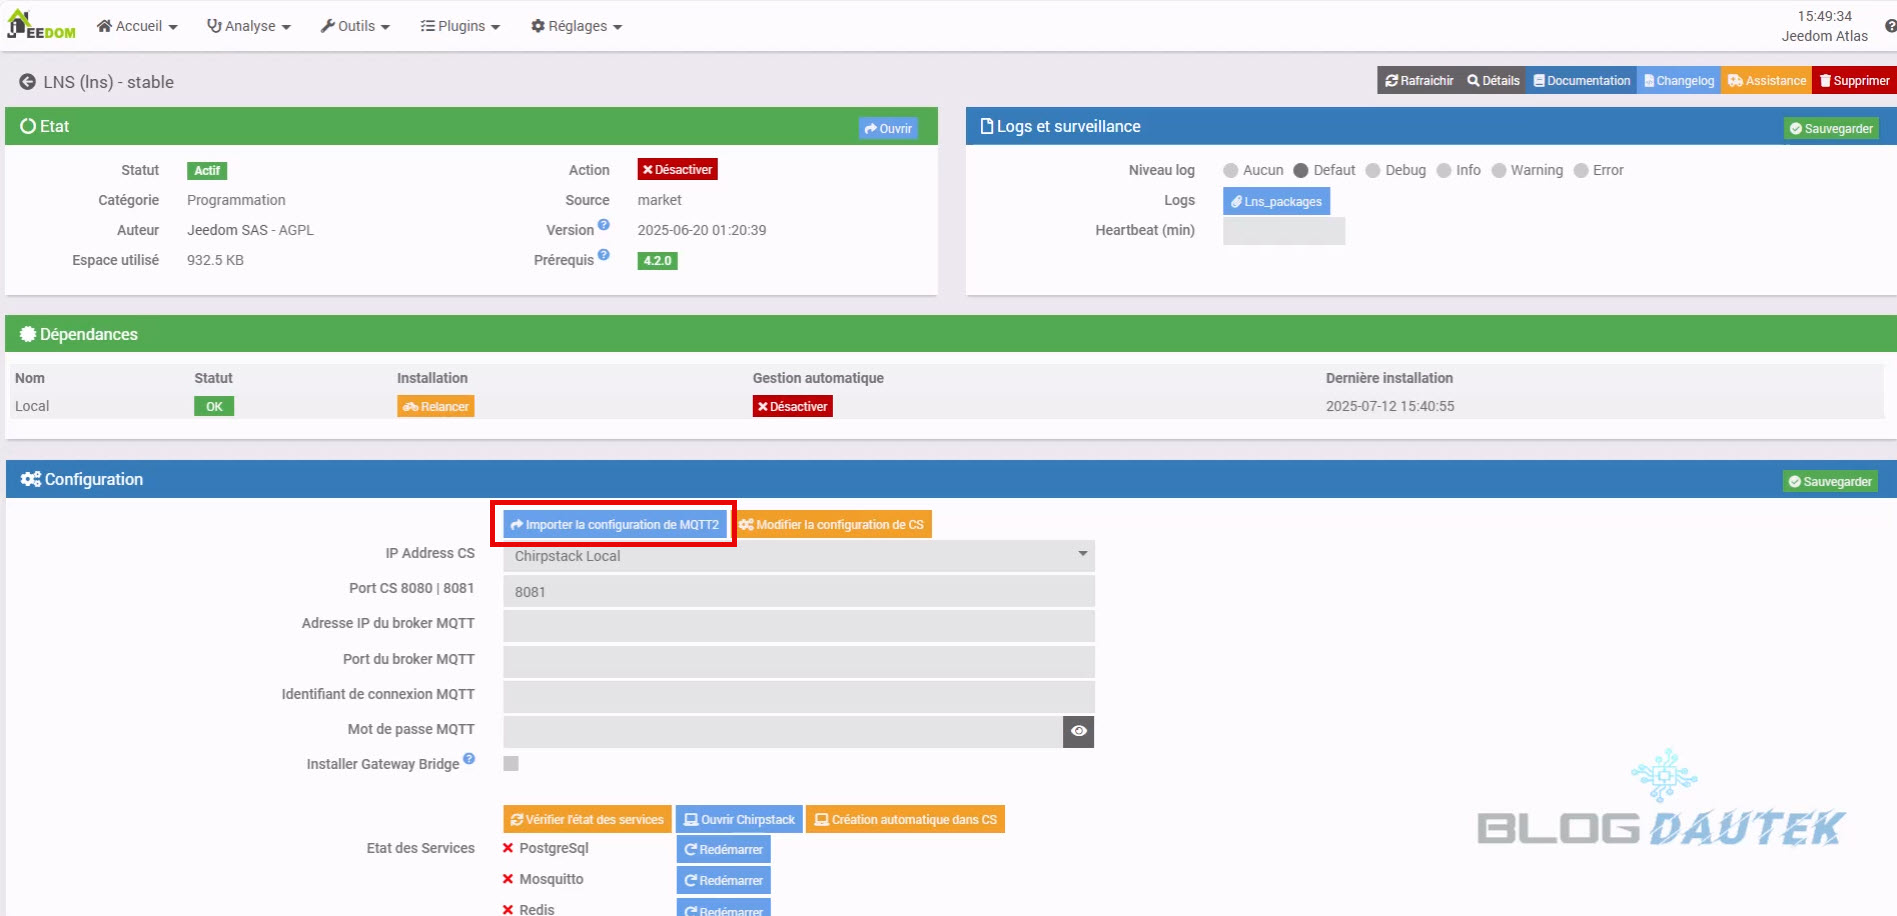Click help icon next to Version
This screenshot has width=1897, height=916.
tap(604, 225)
